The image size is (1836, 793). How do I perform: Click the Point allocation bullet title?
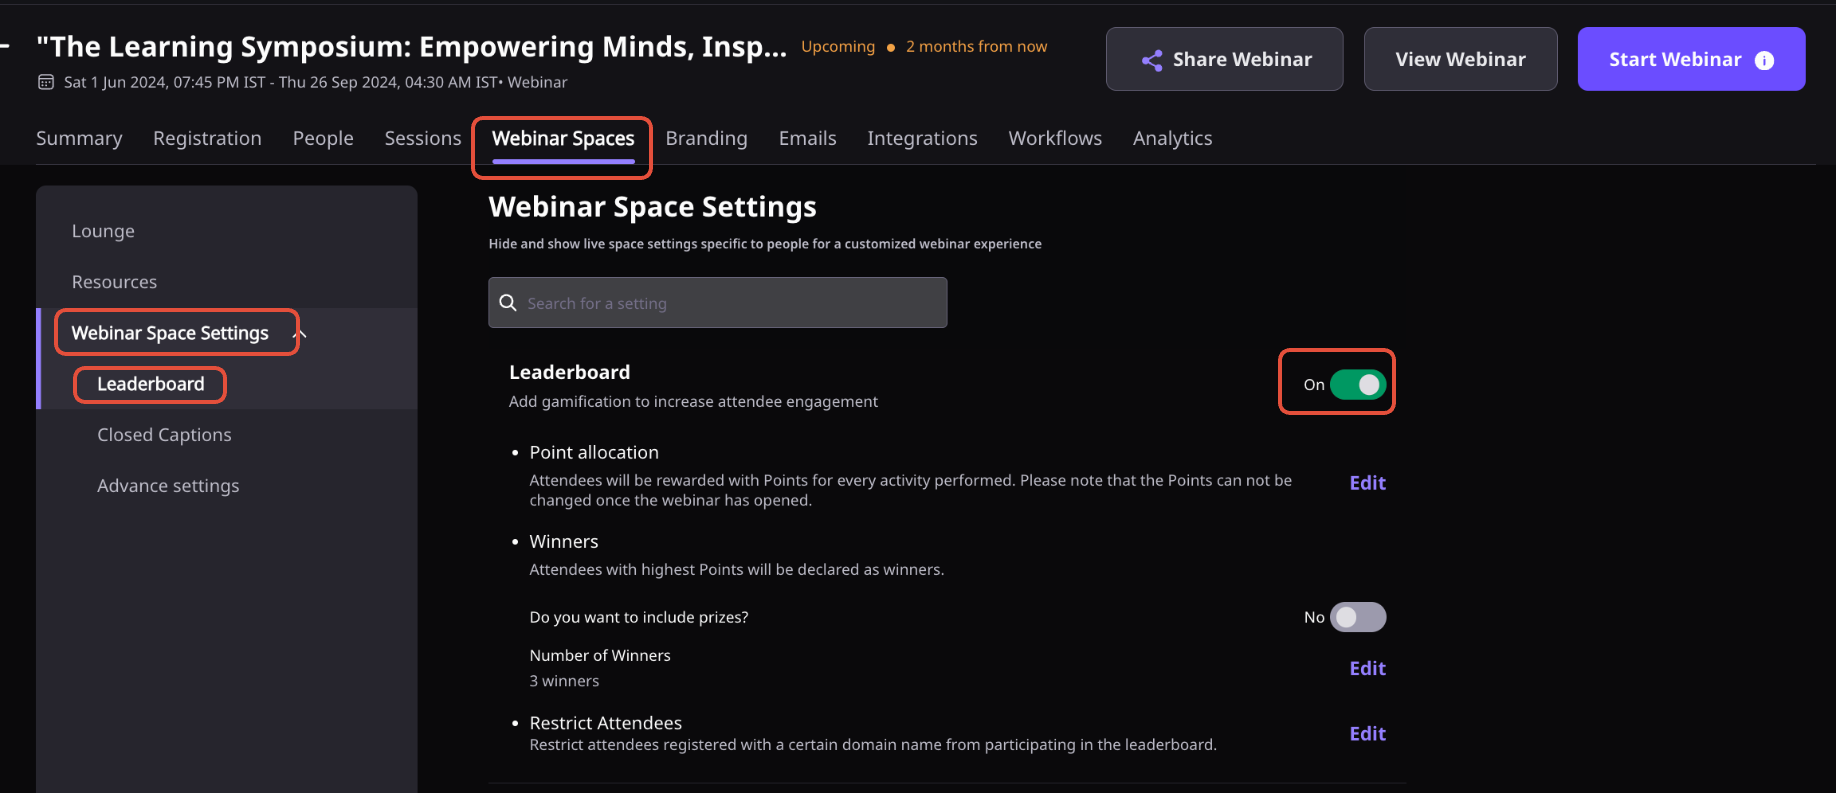(594, 452)
